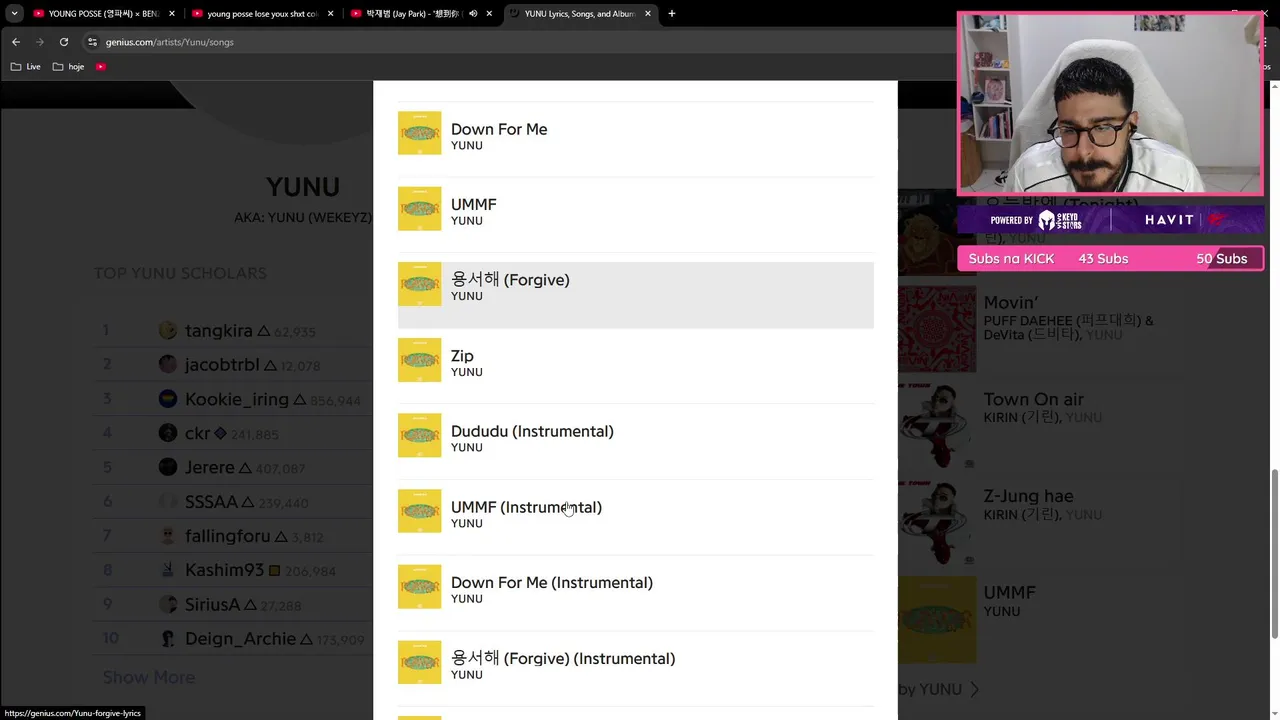Viewport: 1280px width, 720px height.
Task: Click Show More under top scholars
Action: click(x=149, y=677)
